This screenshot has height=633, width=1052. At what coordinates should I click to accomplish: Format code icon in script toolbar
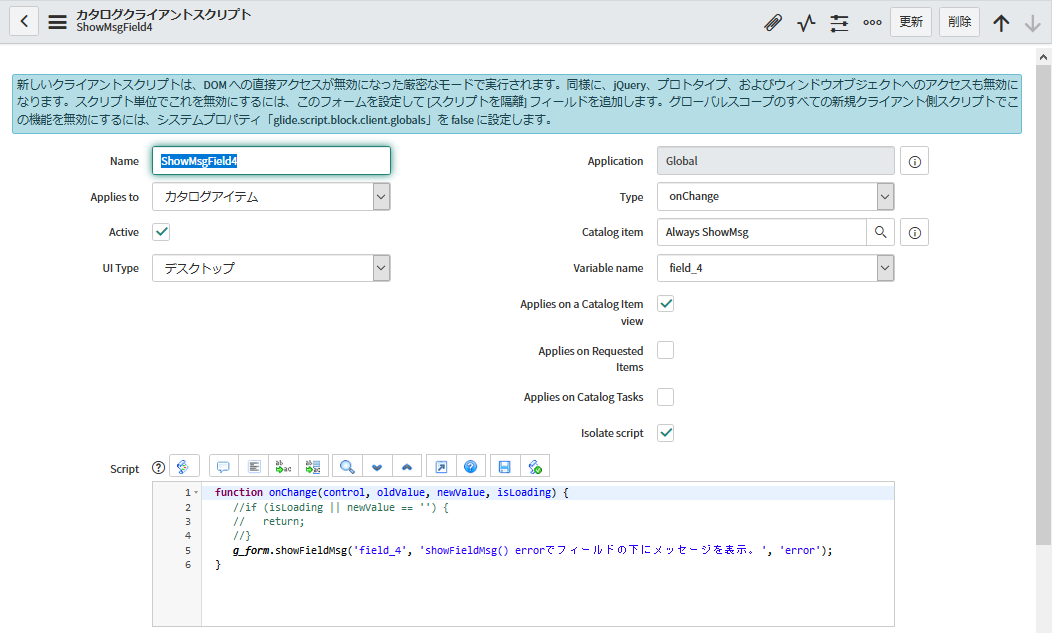click(x=254, y=467)
